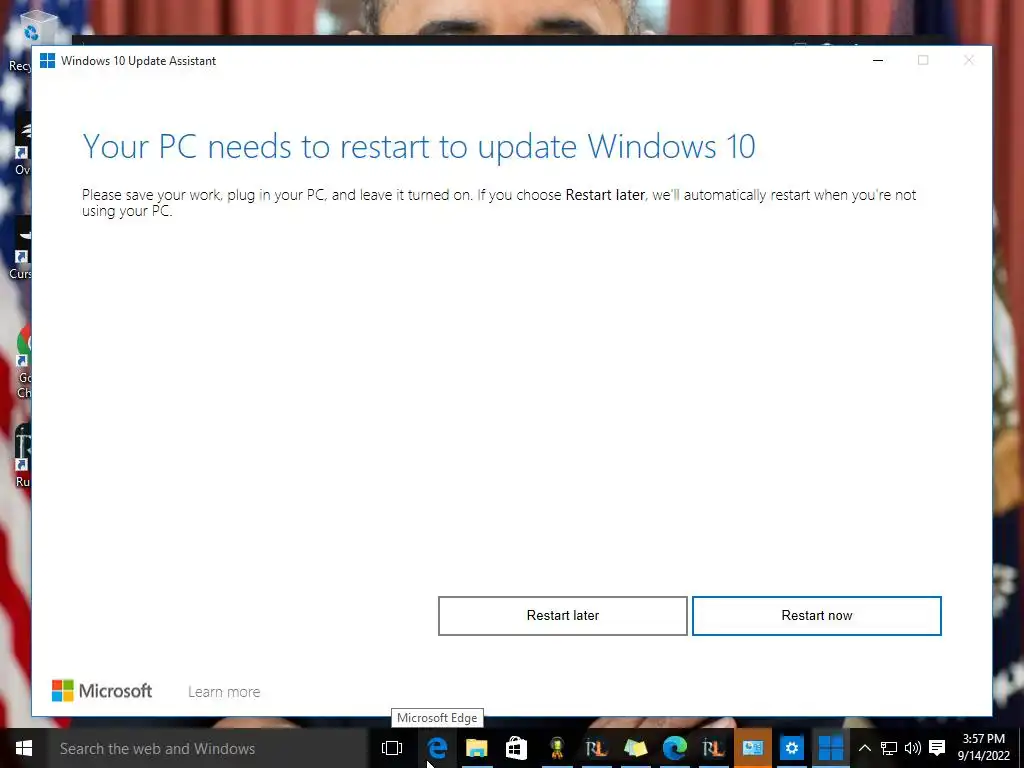Click the Microsoft logo in footer

pyautogui.click(x=102, y=691)
